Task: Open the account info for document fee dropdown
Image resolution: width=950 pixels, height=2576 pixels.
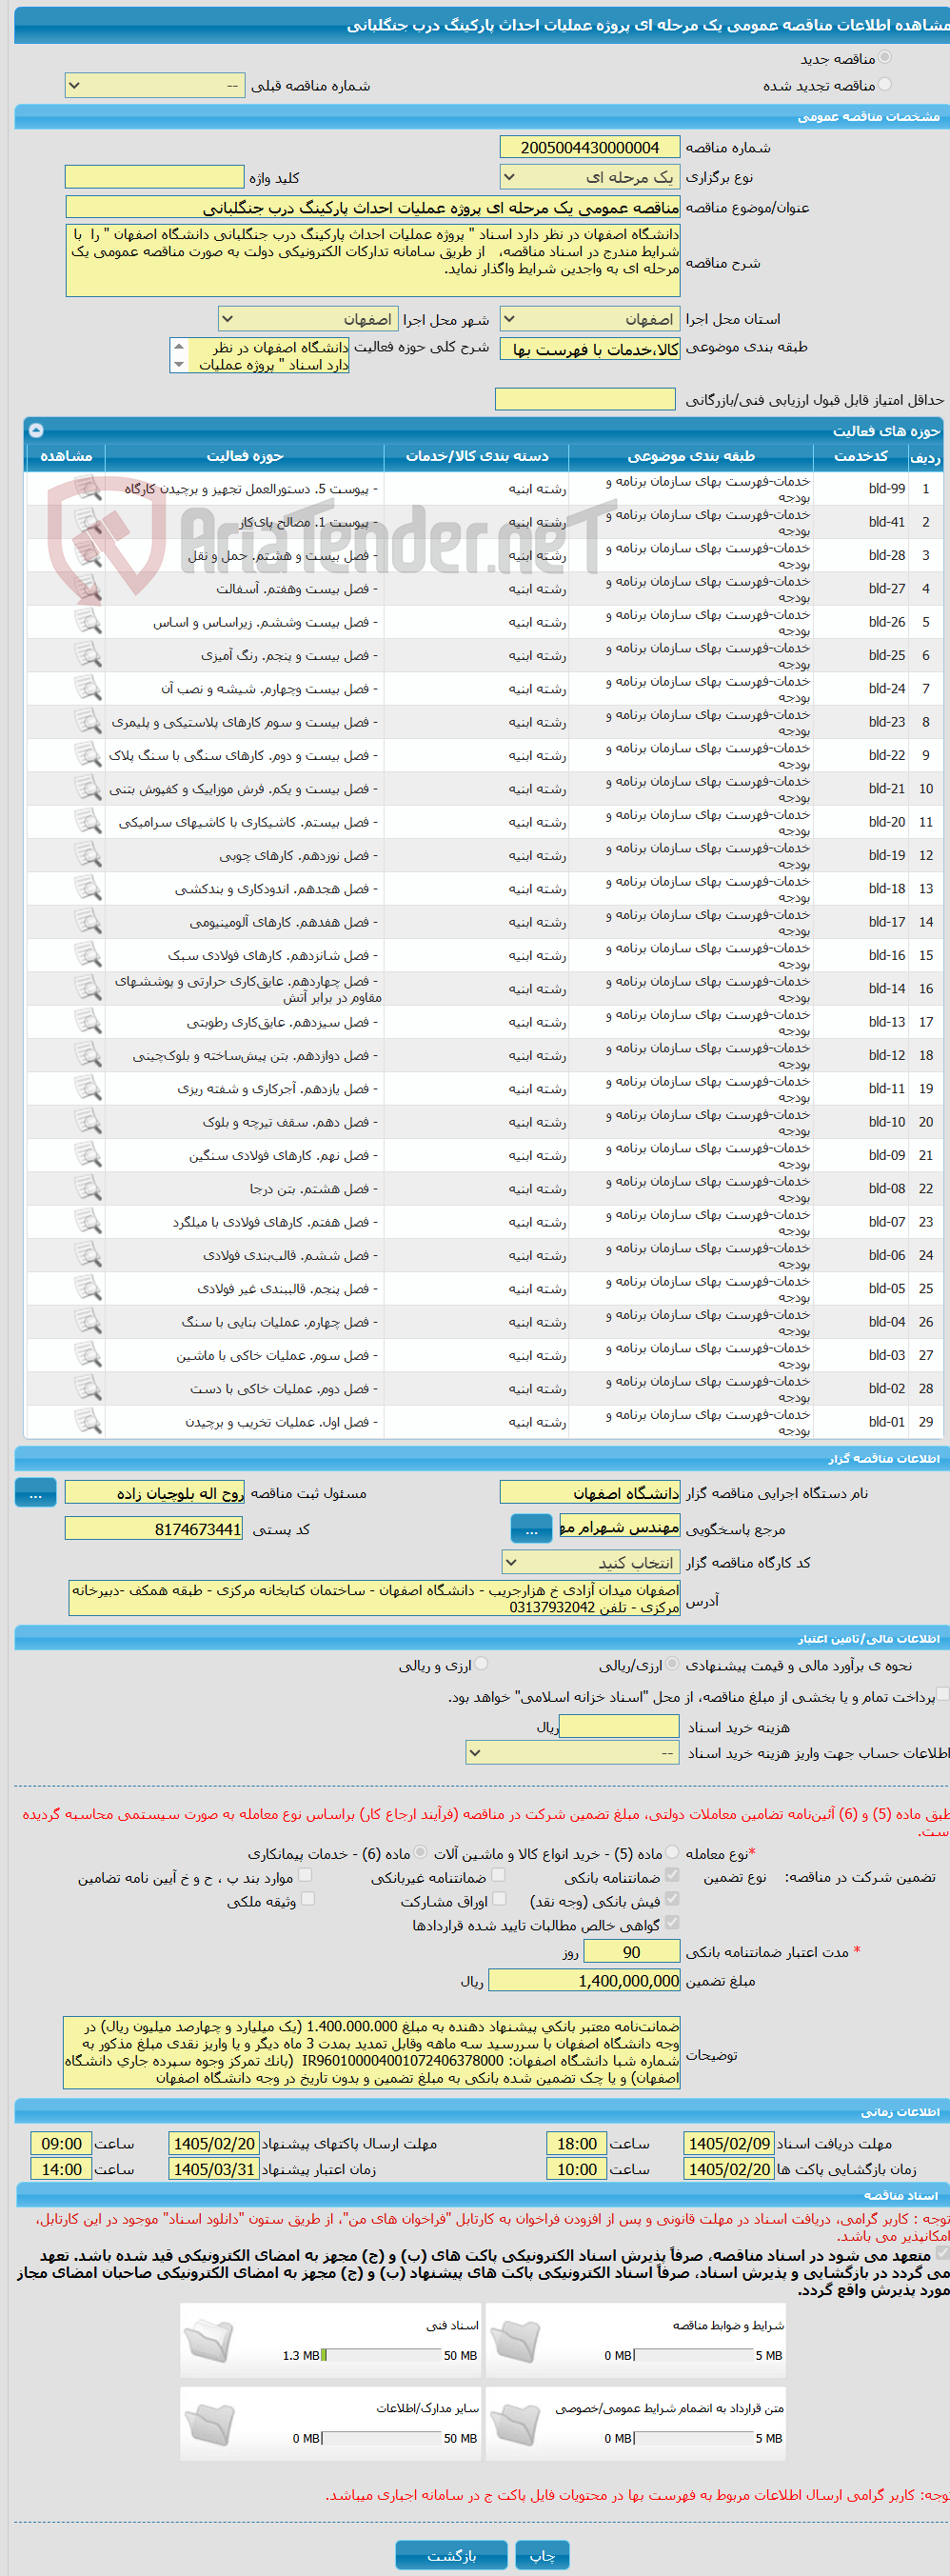Action: click(x=573, y=1752)
